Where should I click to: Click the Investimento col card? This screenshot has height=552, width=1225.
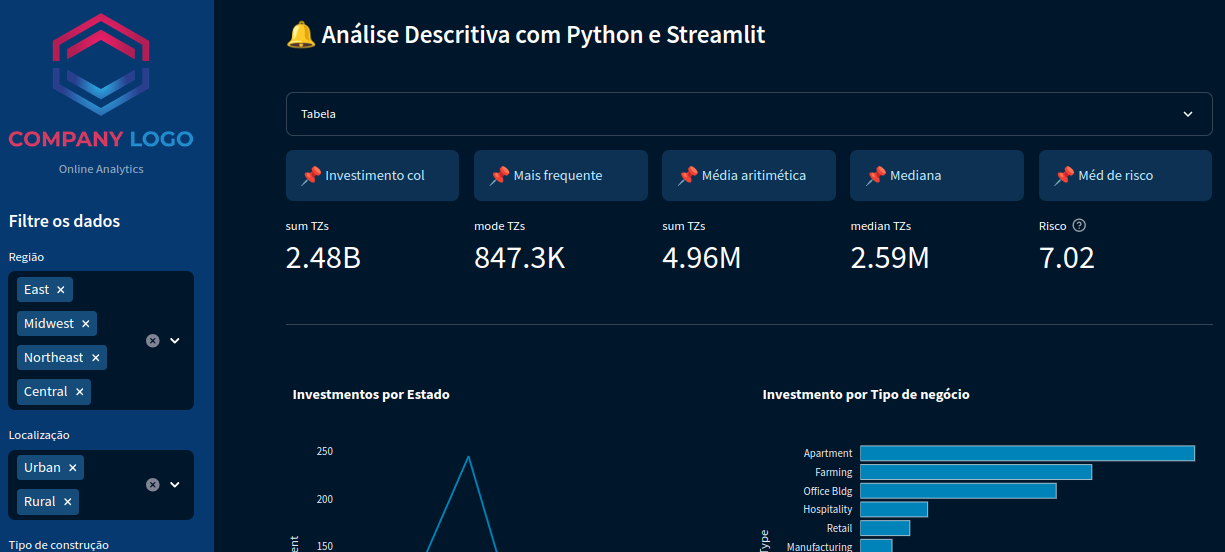coord(372,176)
